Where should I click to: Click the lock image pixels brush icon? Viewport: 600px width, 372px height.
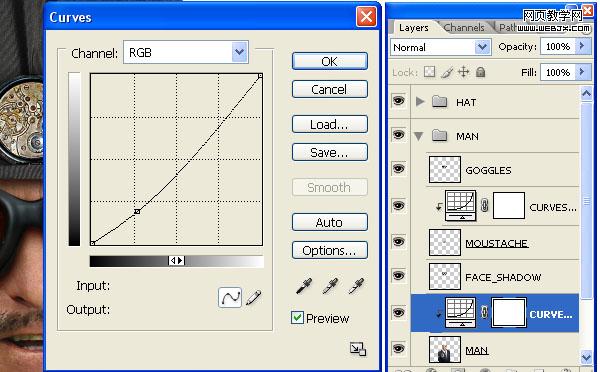coord(447,72)
